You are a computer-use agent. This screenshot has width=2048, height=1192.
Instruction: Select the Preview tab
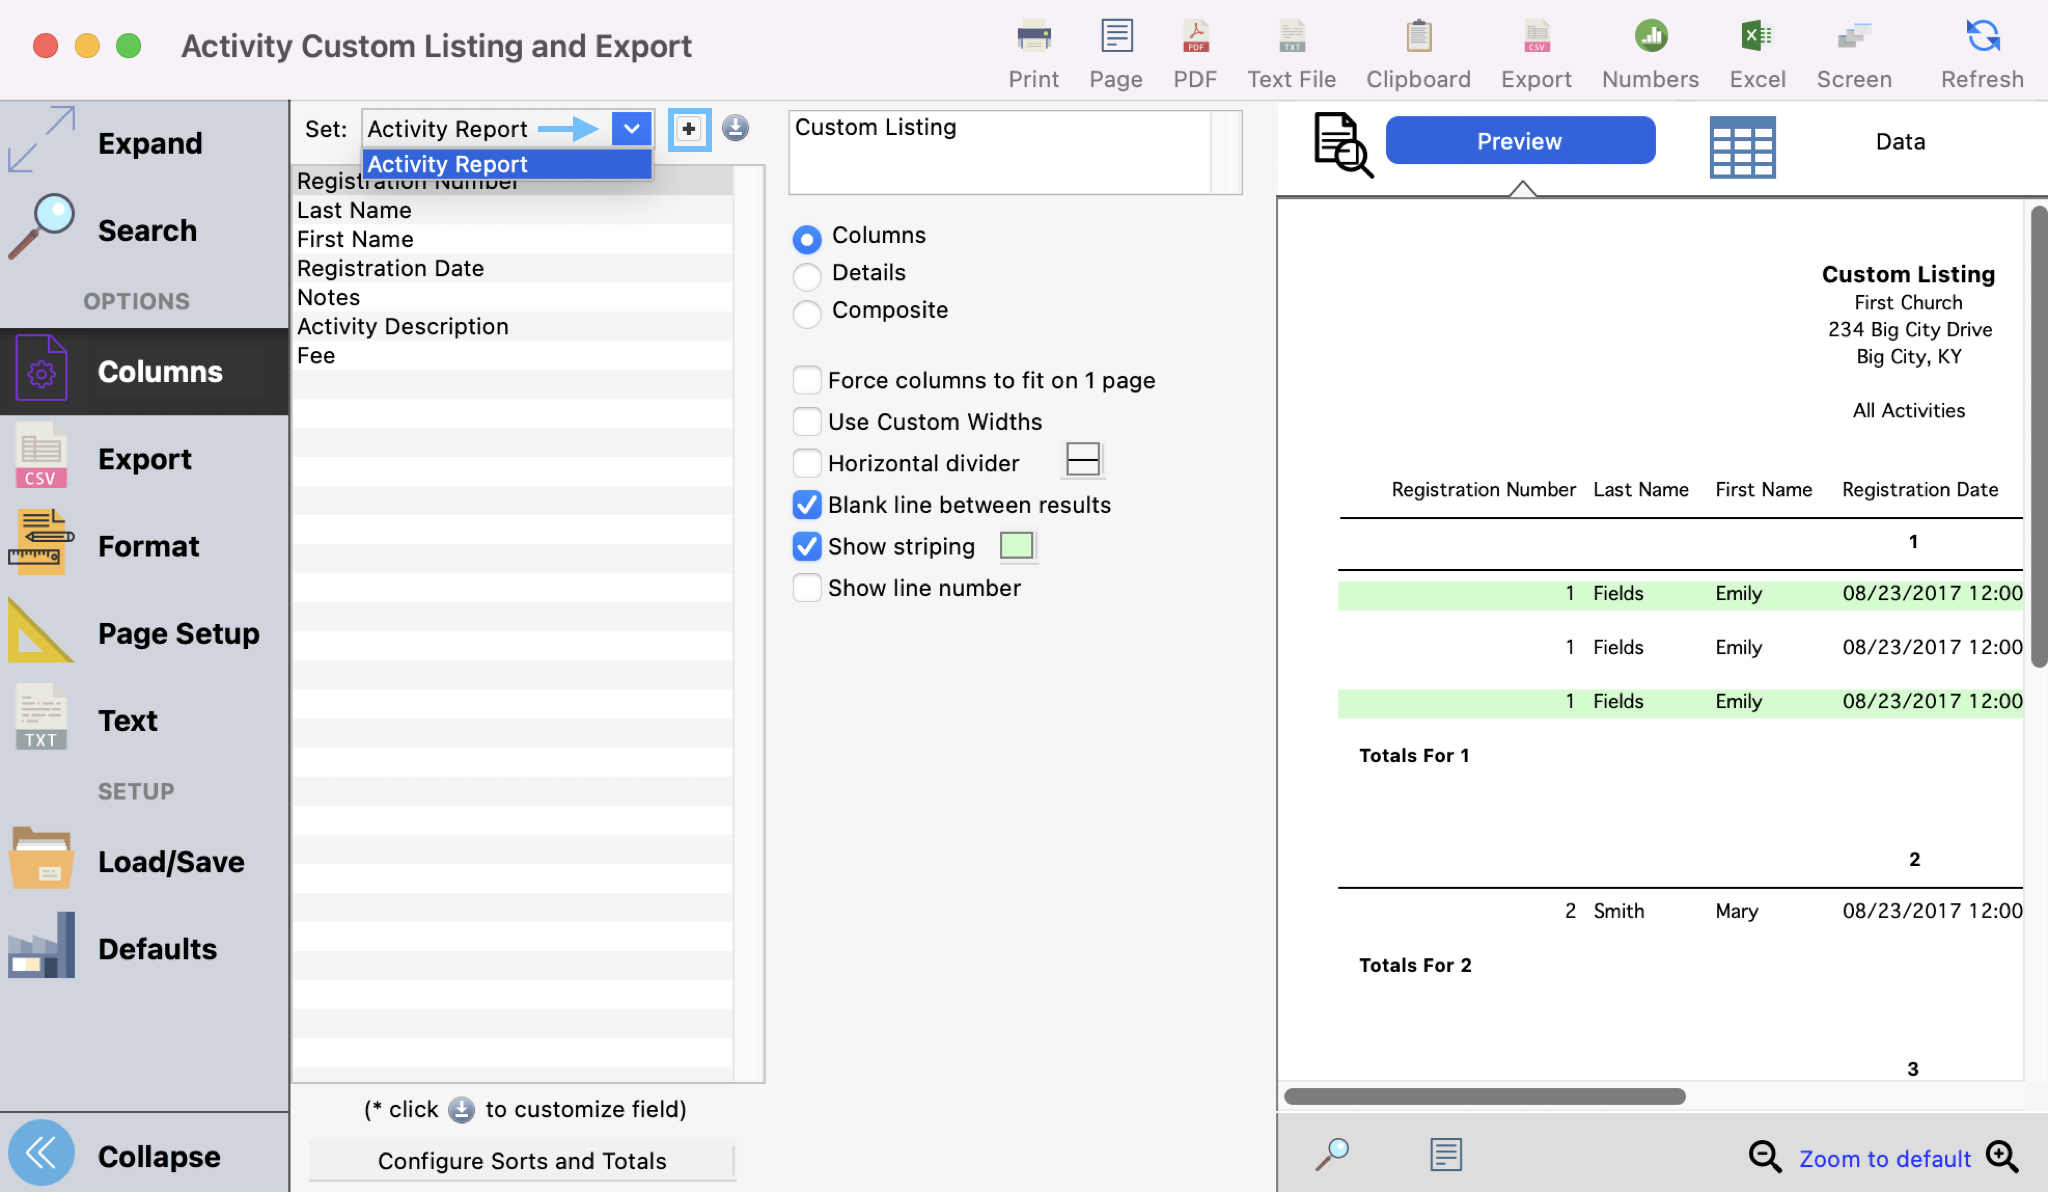click(x=1519, y=141)
